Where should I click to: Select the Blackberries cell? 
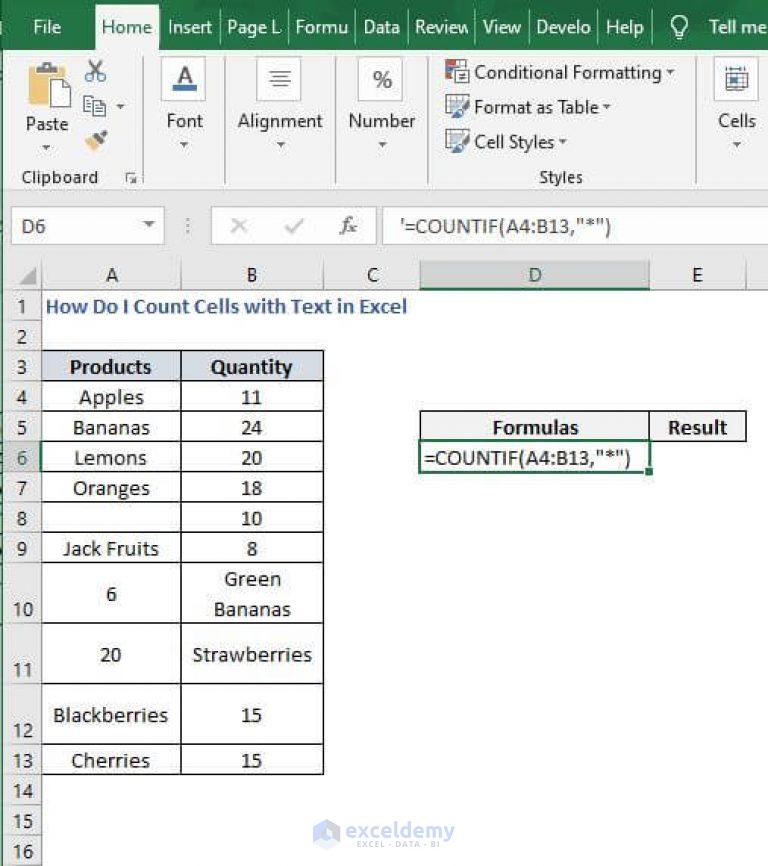coord(111,715)
